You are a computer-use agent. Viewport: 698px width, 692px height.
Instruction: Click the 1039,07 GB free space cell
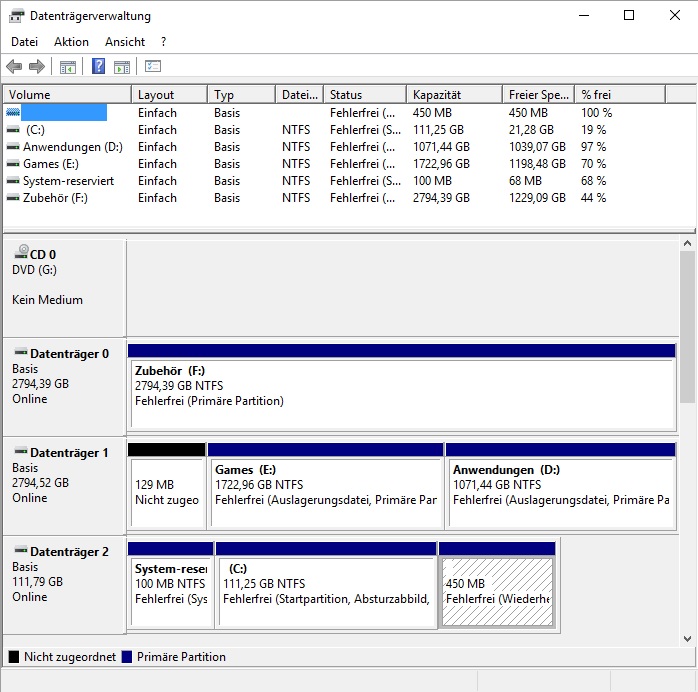tap(537, 147)
